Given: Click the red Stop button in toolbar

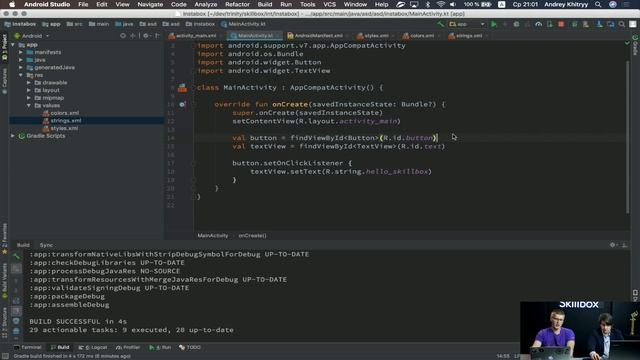Looking at the screenshot, I should [561, 24].
